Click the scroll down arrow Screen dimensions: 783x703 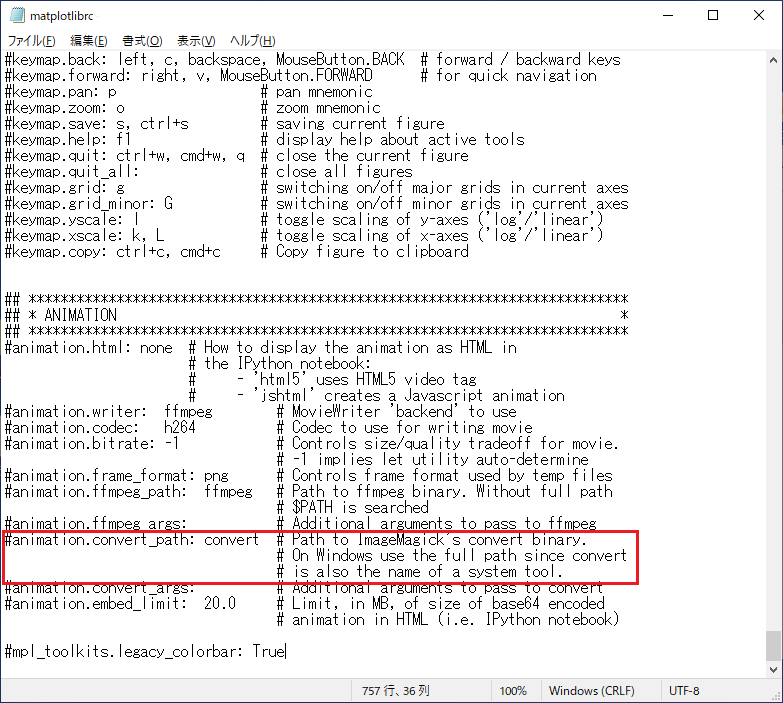point(773,670)
